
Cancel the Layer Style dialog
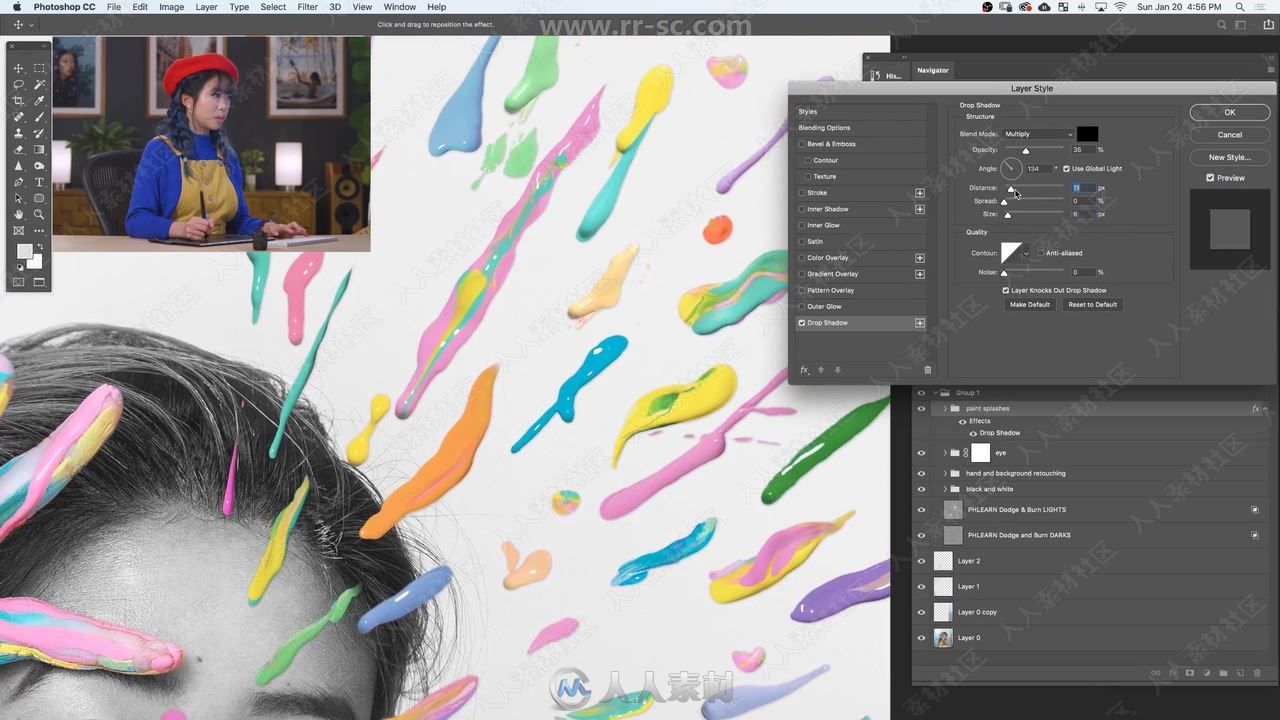pos(1230,135)
